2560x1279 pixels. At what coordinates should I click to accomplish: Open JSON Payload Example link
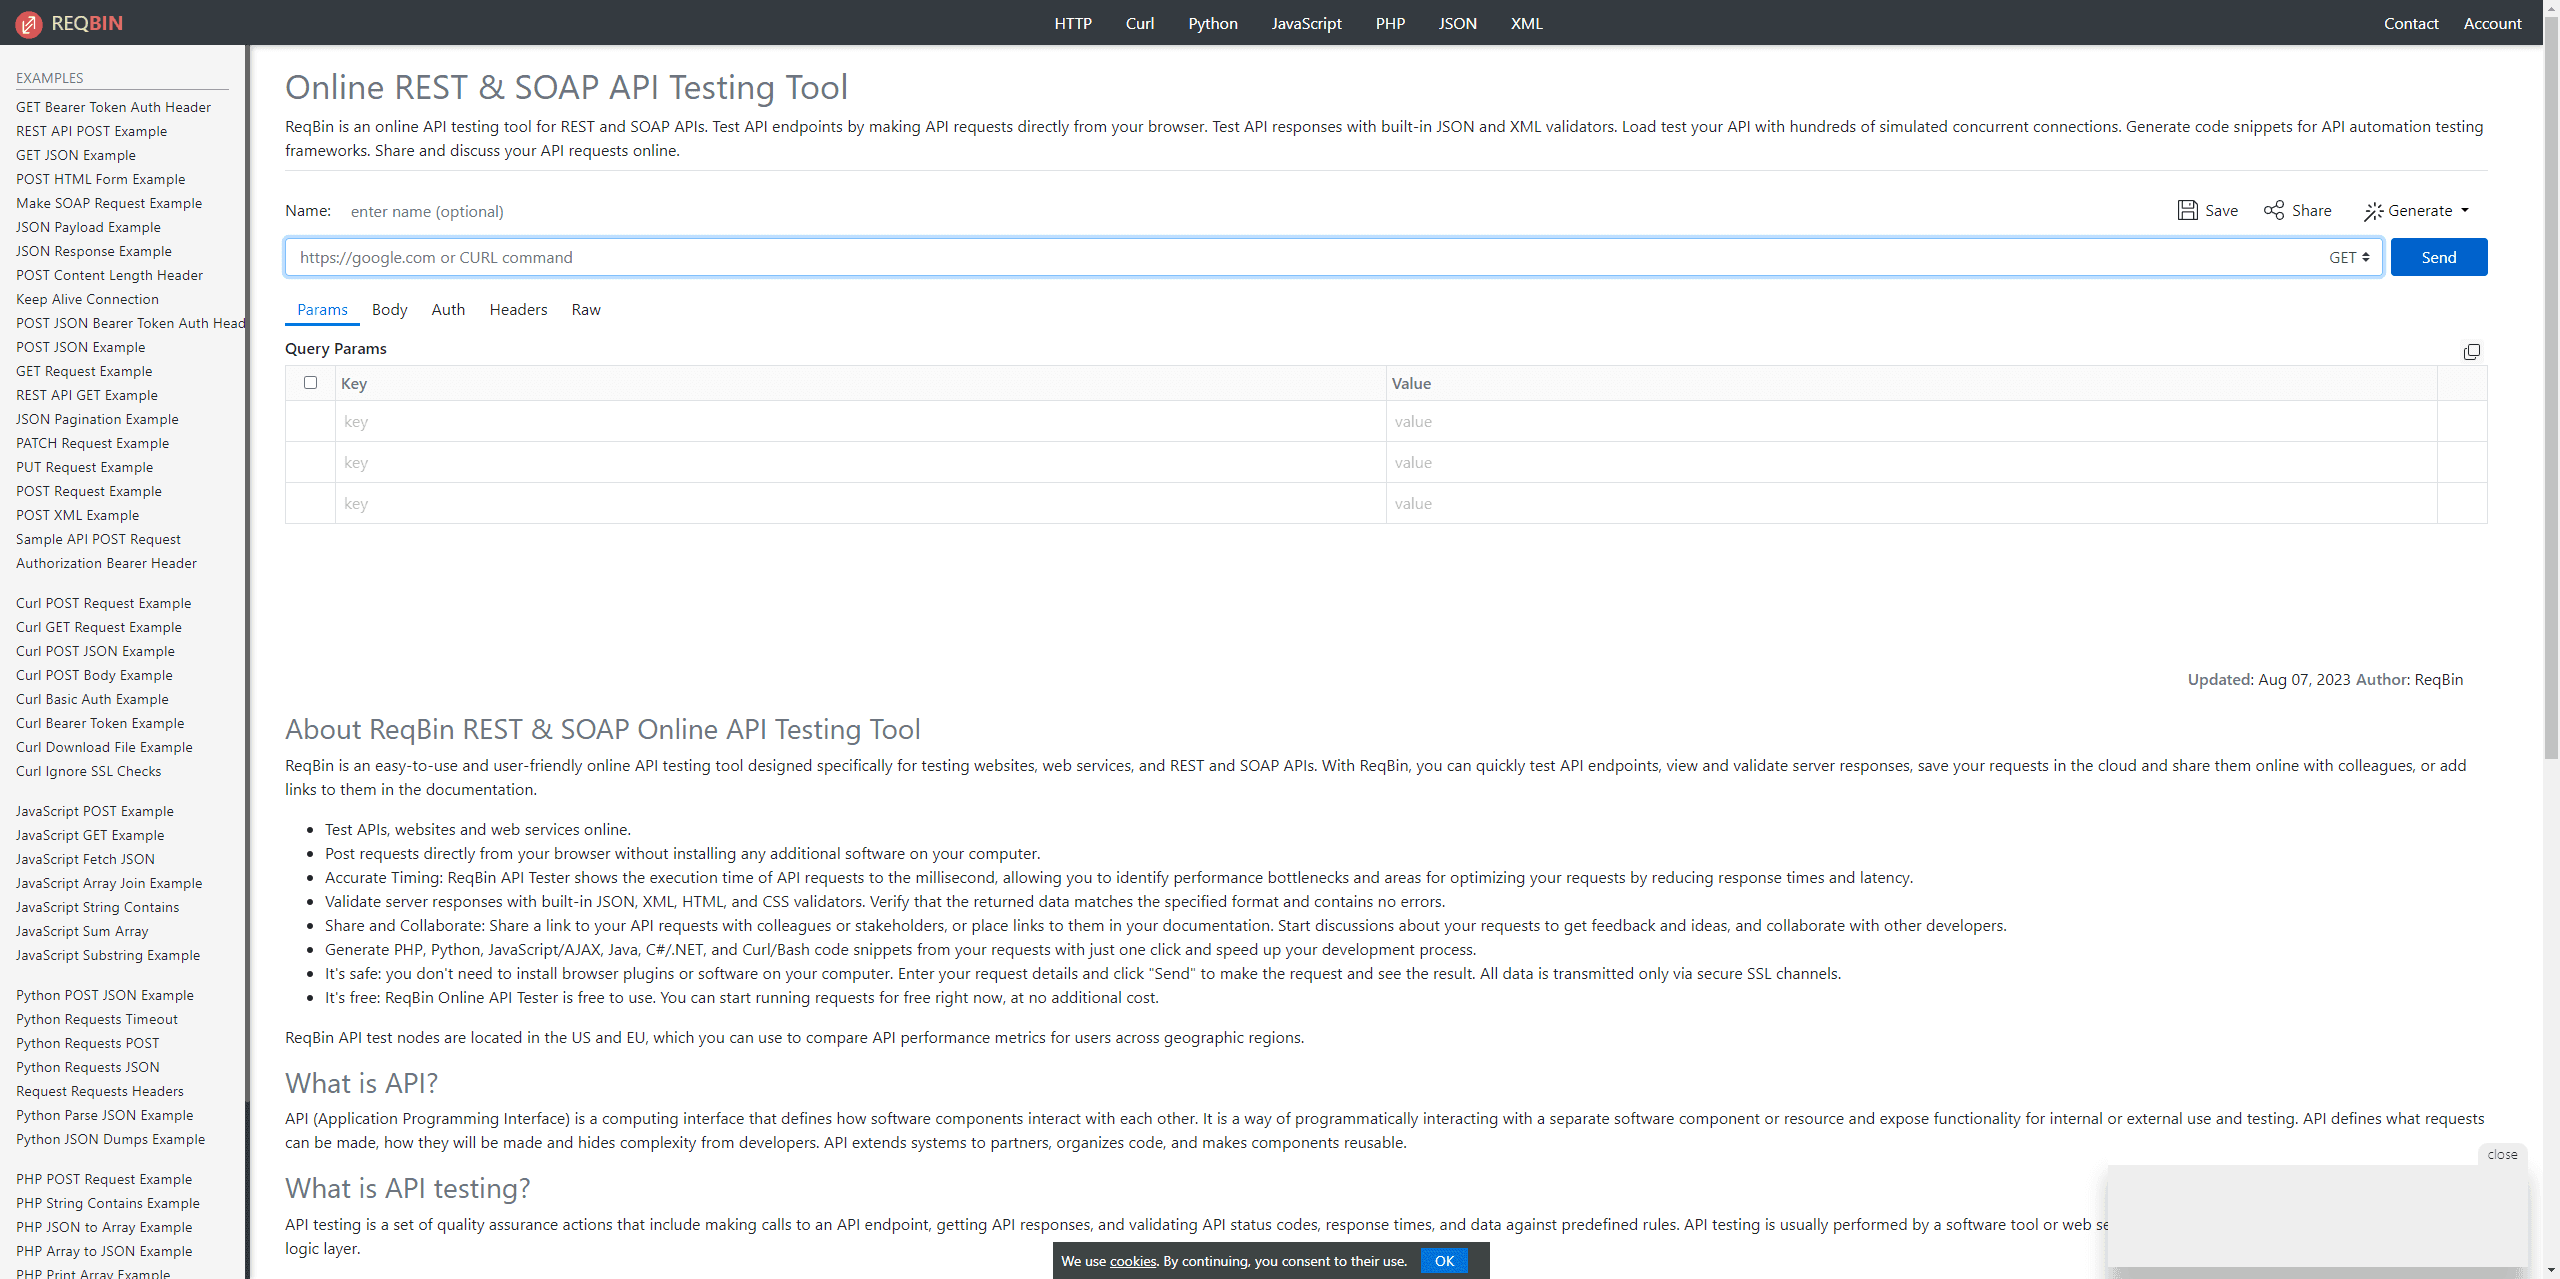point(88,227)
